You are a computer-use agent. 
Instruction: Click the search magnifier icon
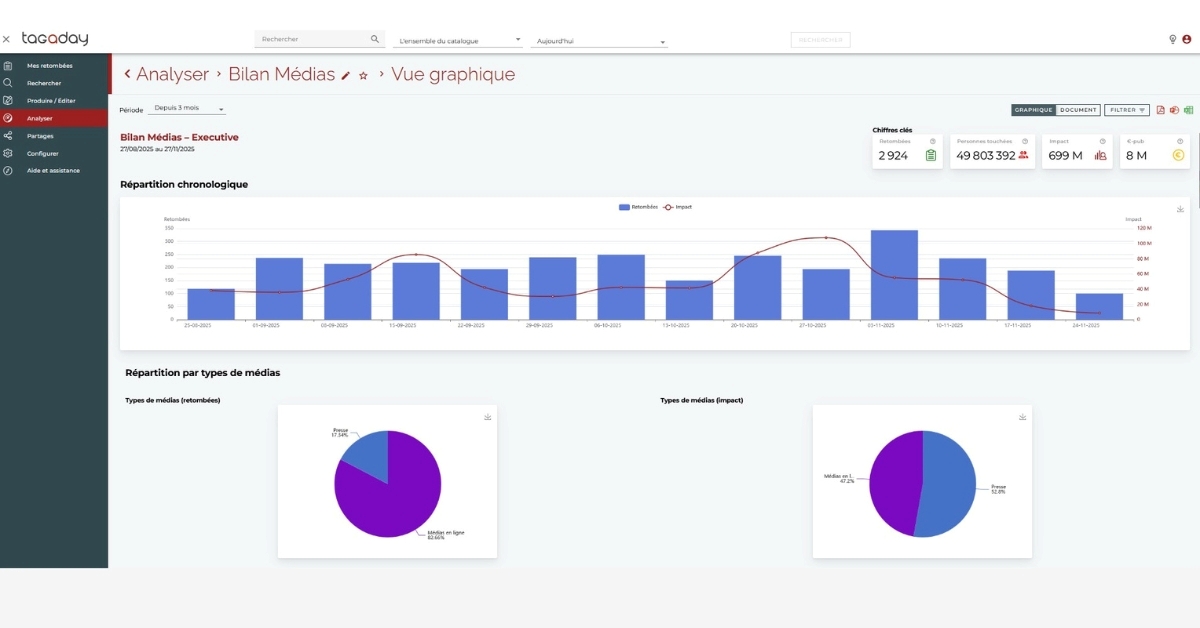click(375, 40)
